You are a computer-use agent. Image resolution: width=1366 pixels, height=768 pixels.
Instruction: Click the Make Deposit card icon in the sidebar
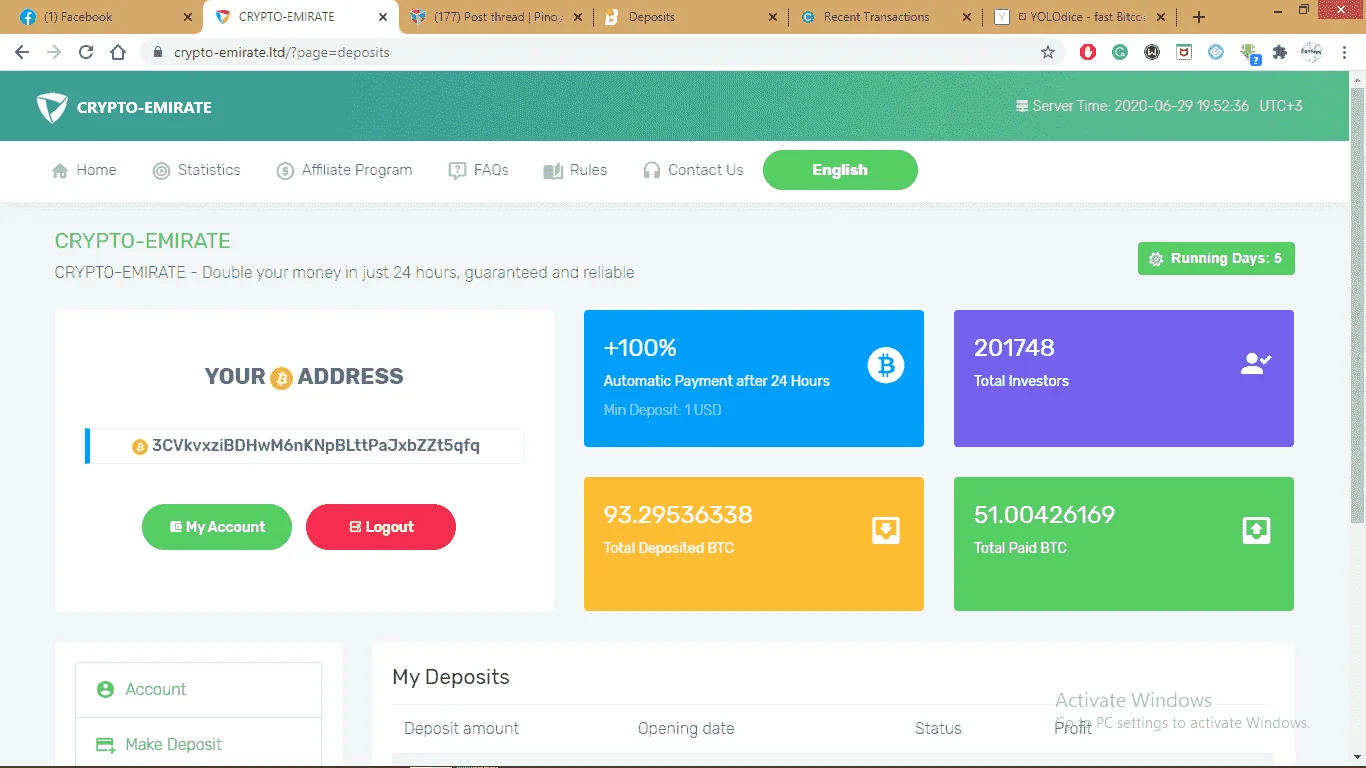pyautogui.click(x=105, y=745)
